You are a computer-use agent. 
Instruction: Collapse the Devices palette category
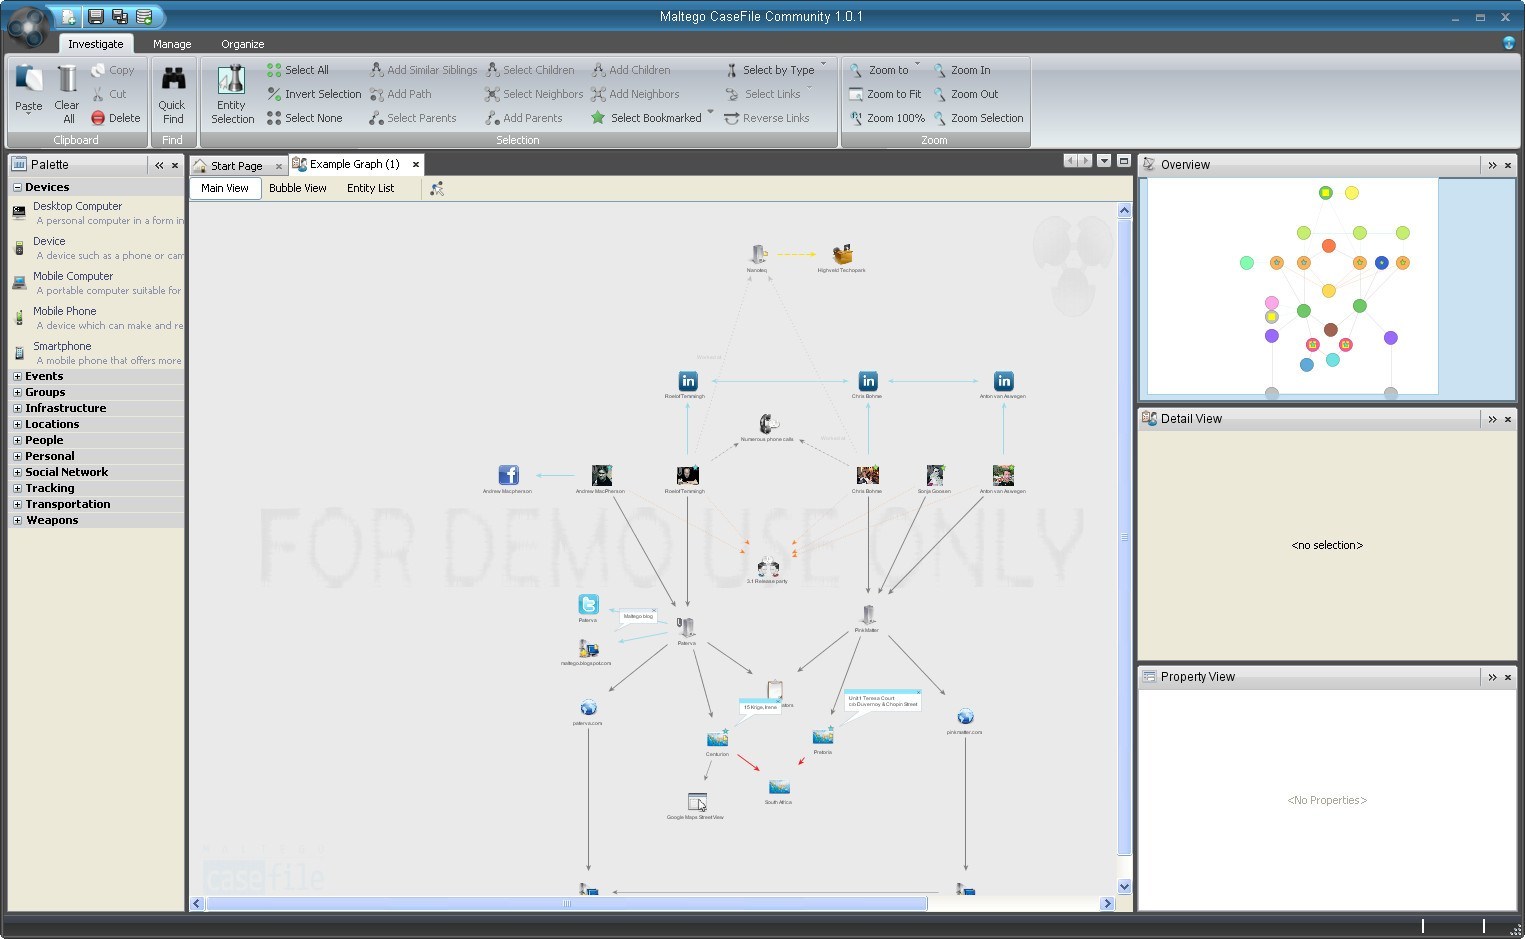(17, 187)
